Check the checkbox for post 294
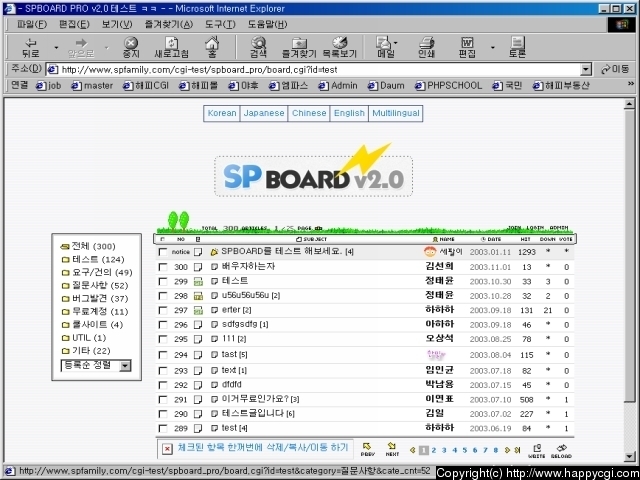 163,355
